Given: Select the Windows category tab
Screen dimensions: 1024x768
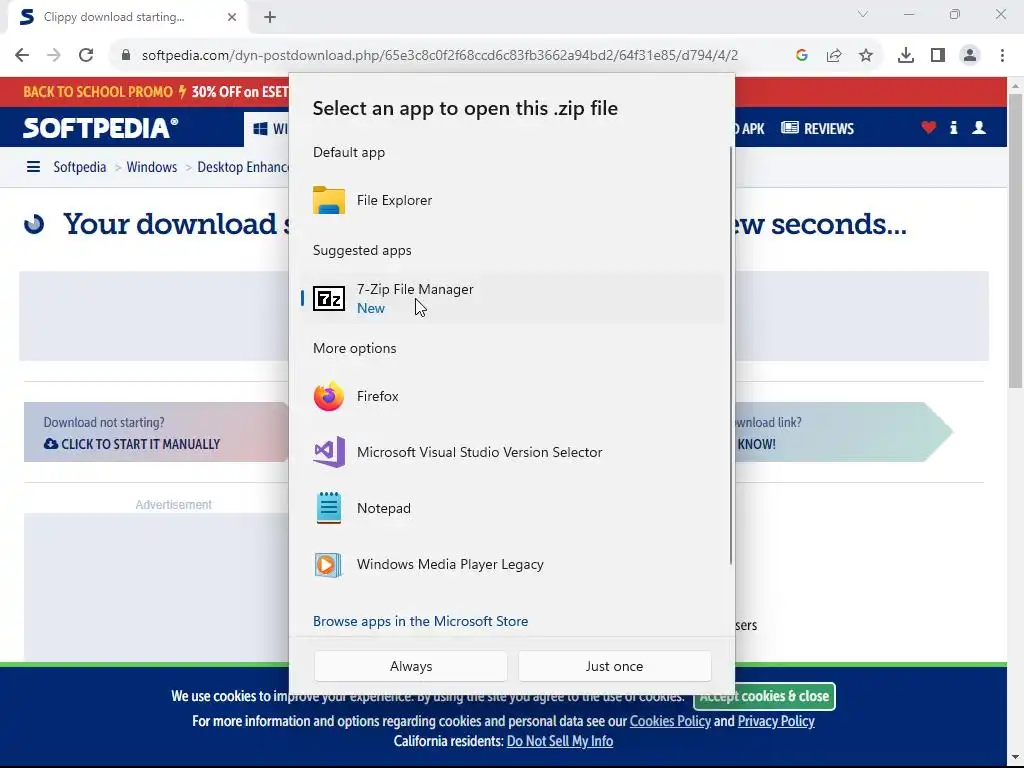Looking at the screenshot, I should [268, 129].
